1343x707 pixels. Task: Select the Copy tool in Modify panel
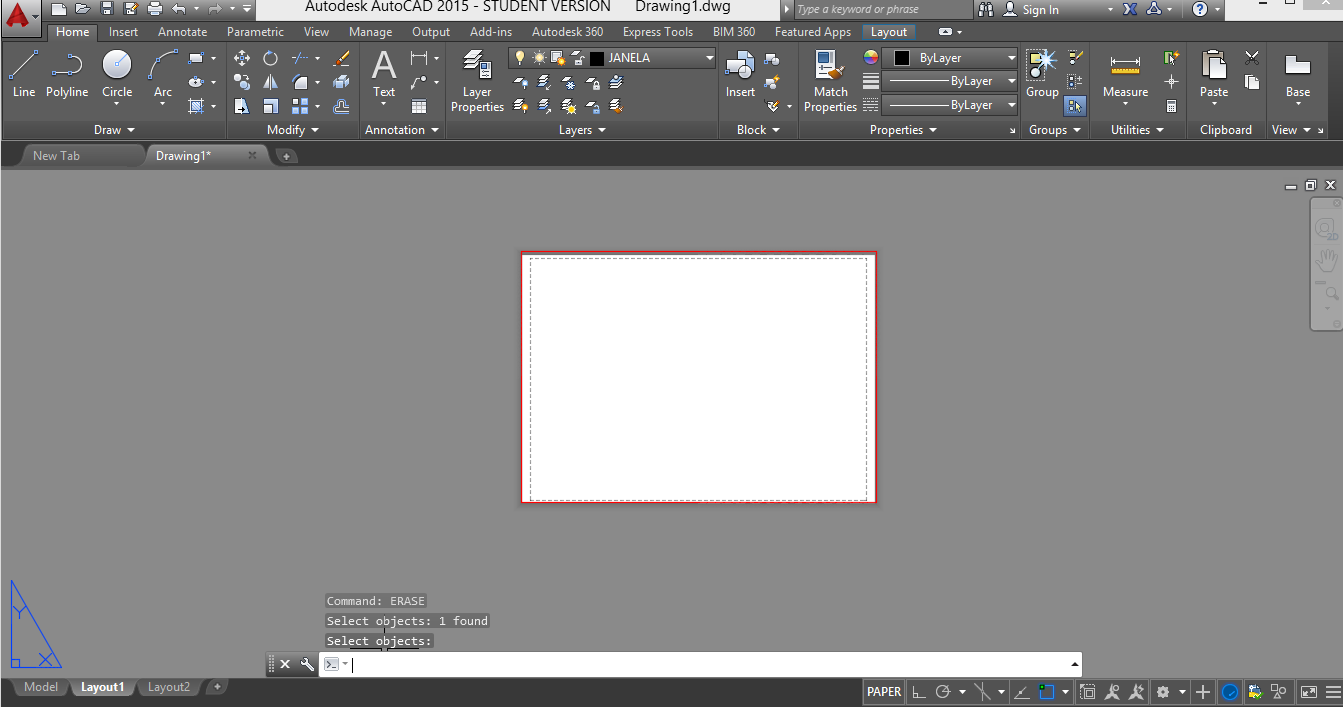pos(242,82)
